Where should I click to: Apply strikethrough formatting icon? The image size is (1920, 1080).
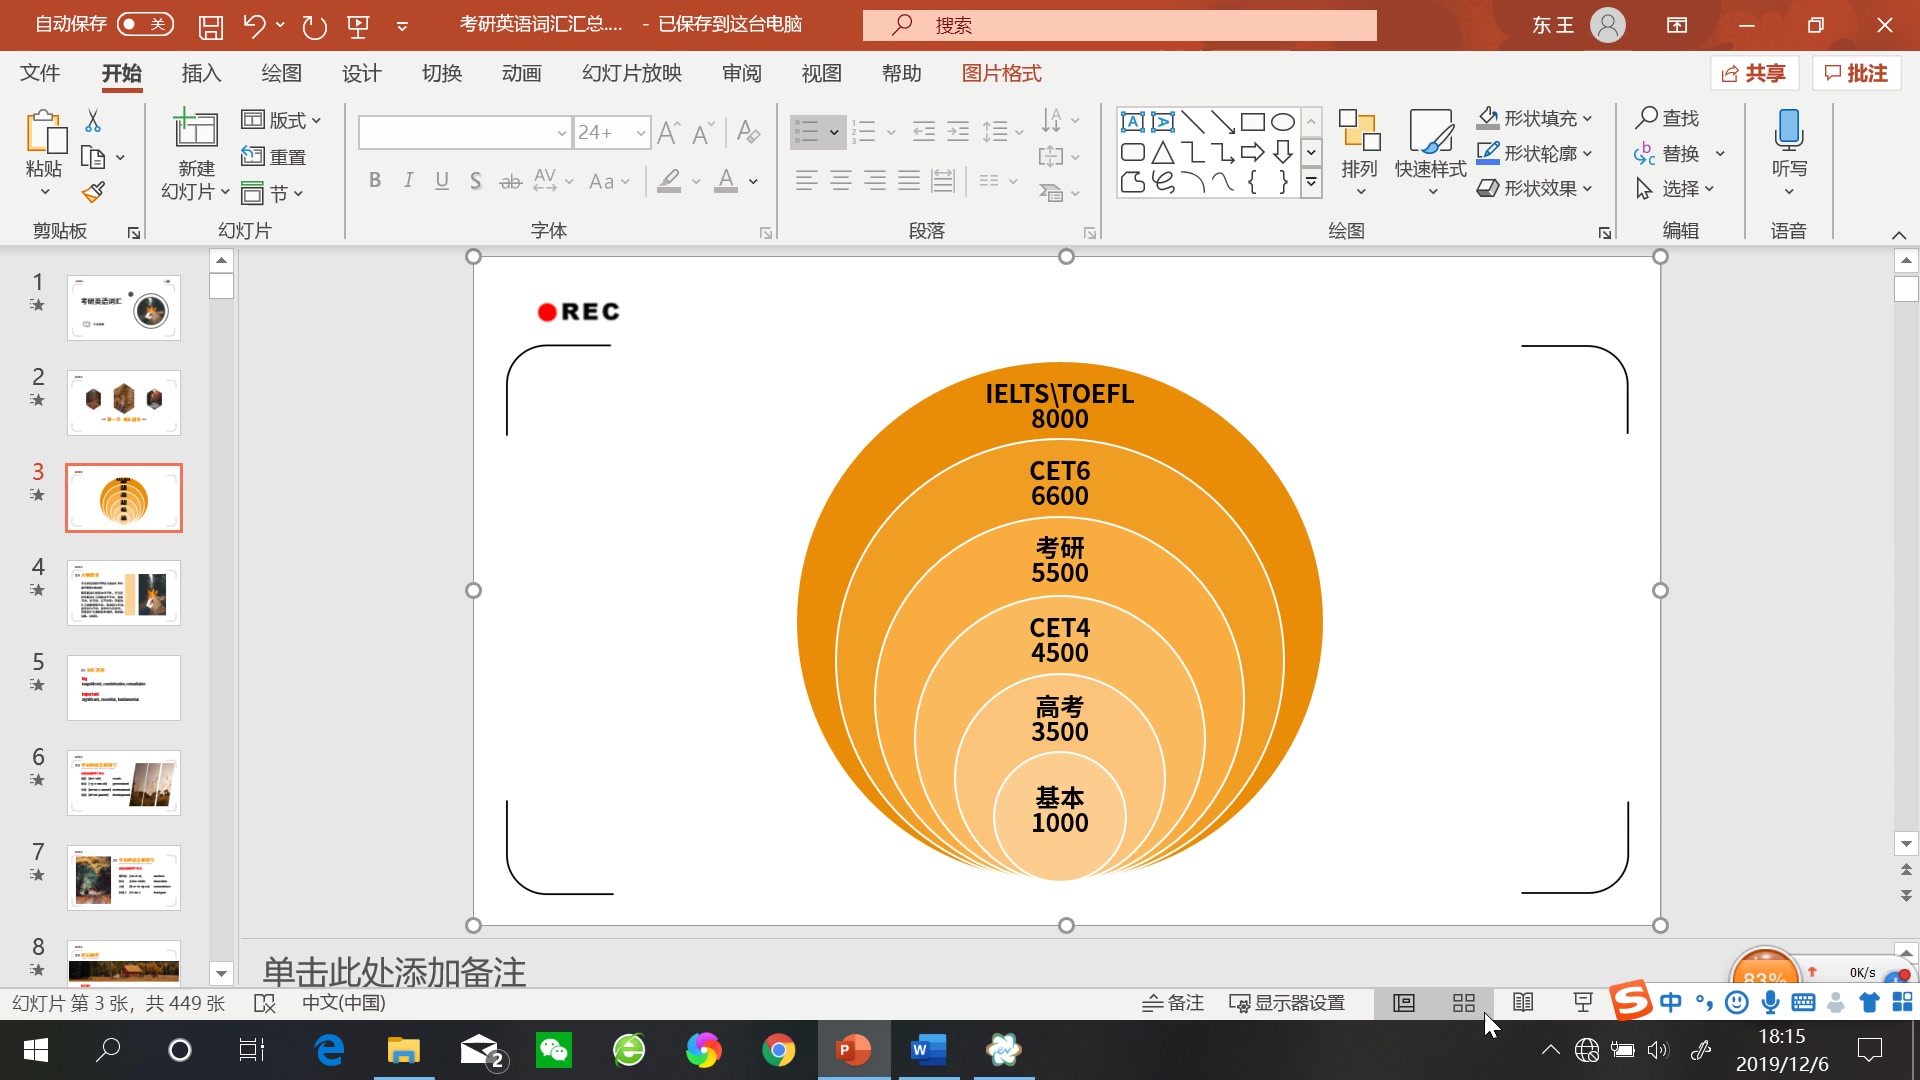pos(510,181)
